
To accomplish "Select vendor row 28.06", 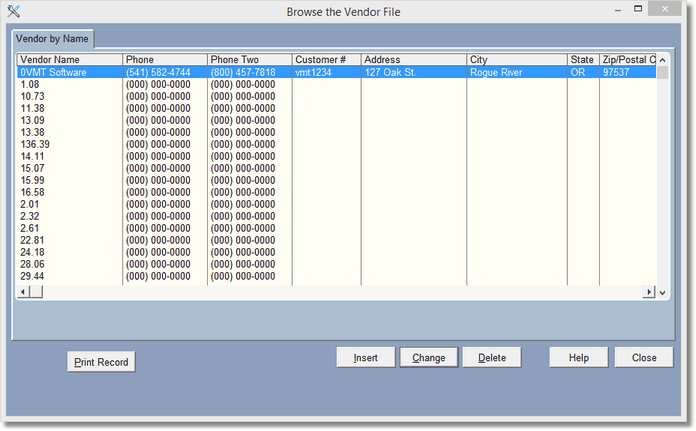I will tap(336, 264).
